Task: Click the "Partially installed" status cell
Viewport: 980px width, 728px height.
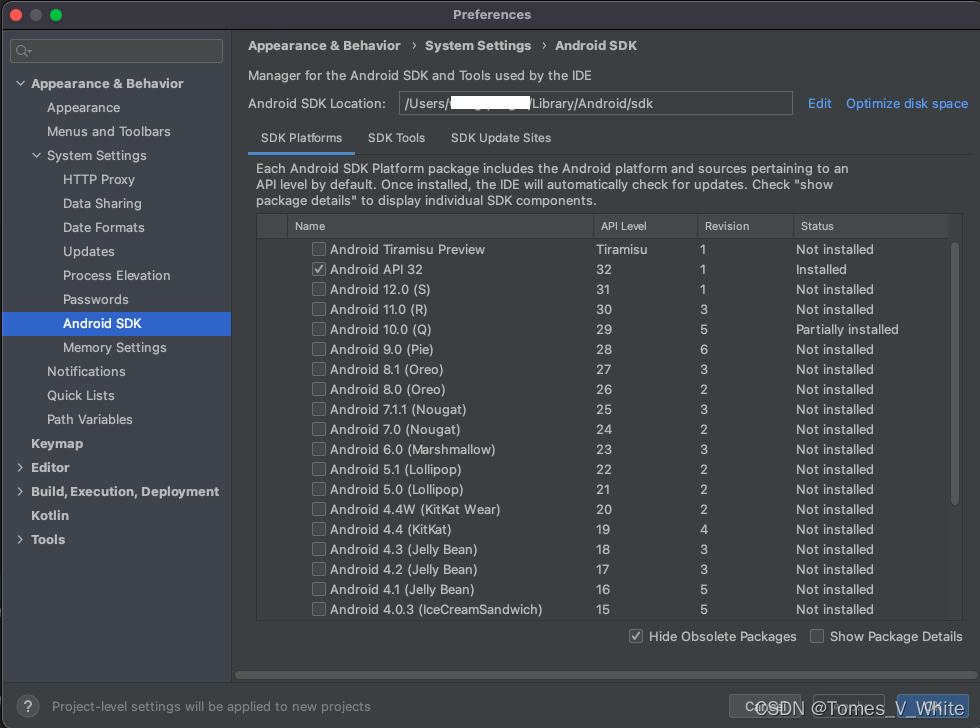Action: pyautogui.click(x=847, y=329)
